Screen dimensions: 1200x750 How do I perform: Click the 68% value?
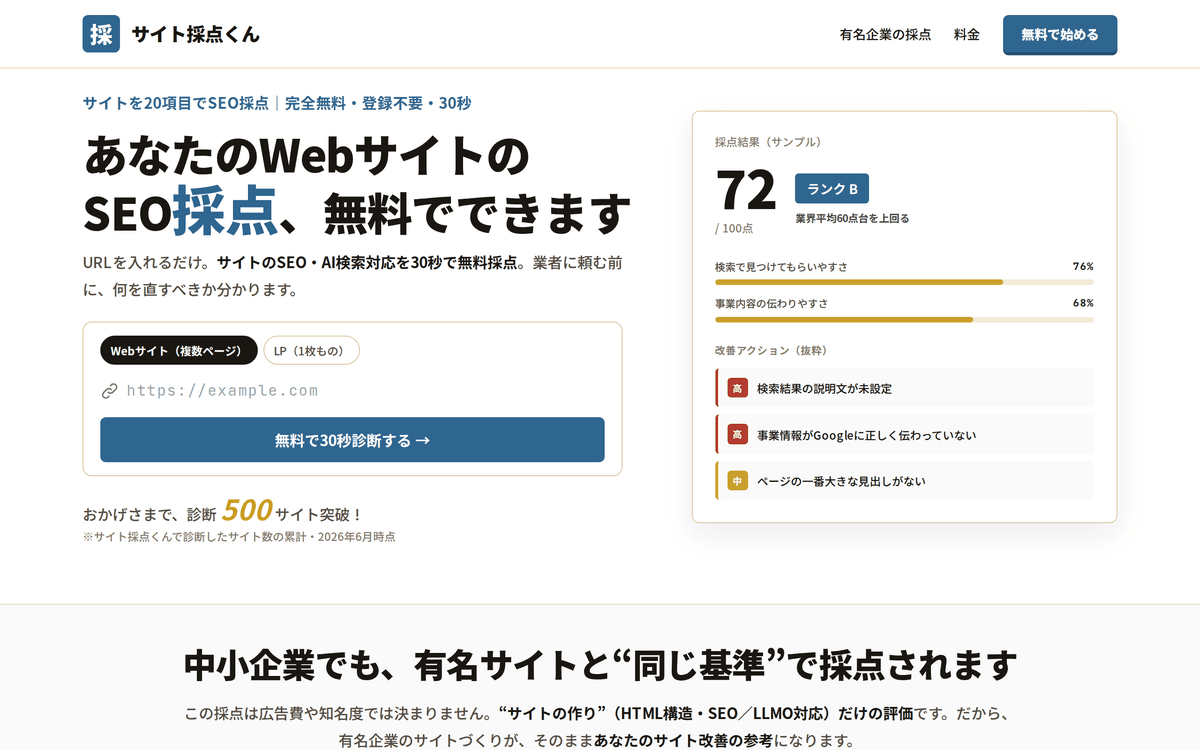(x=1083, y=303)
